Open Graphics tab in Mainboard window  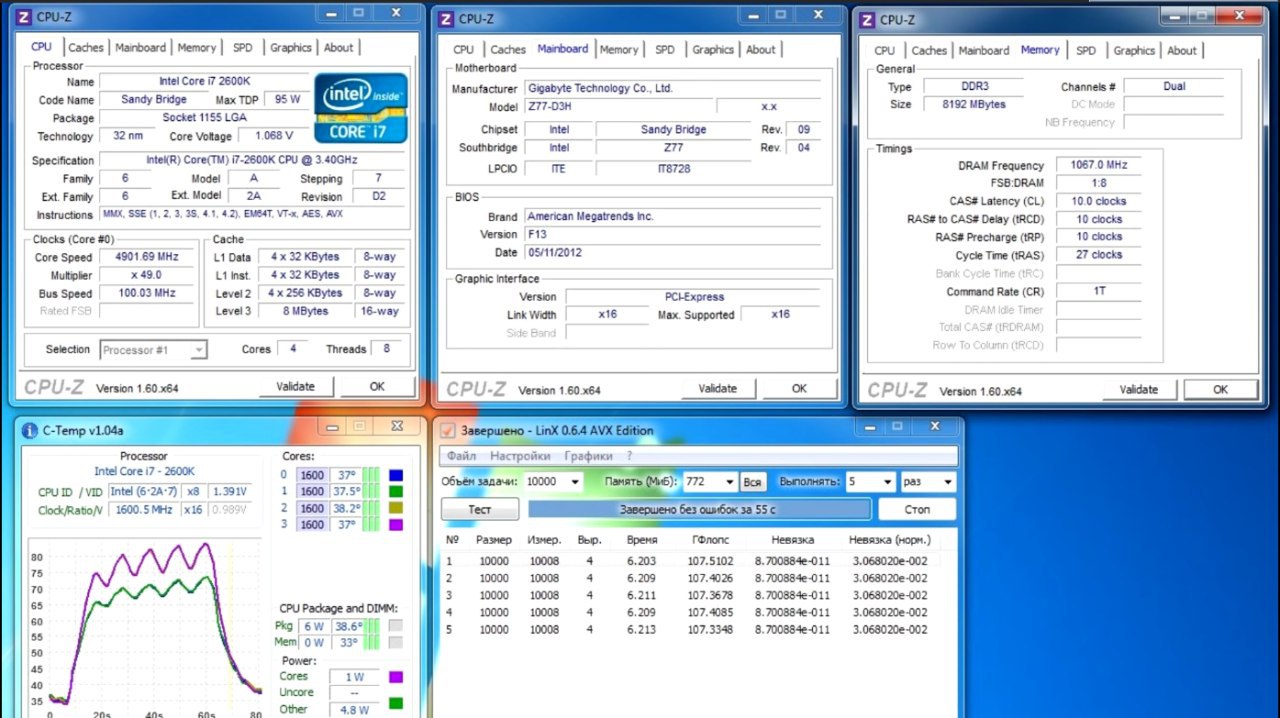point(713,49)
